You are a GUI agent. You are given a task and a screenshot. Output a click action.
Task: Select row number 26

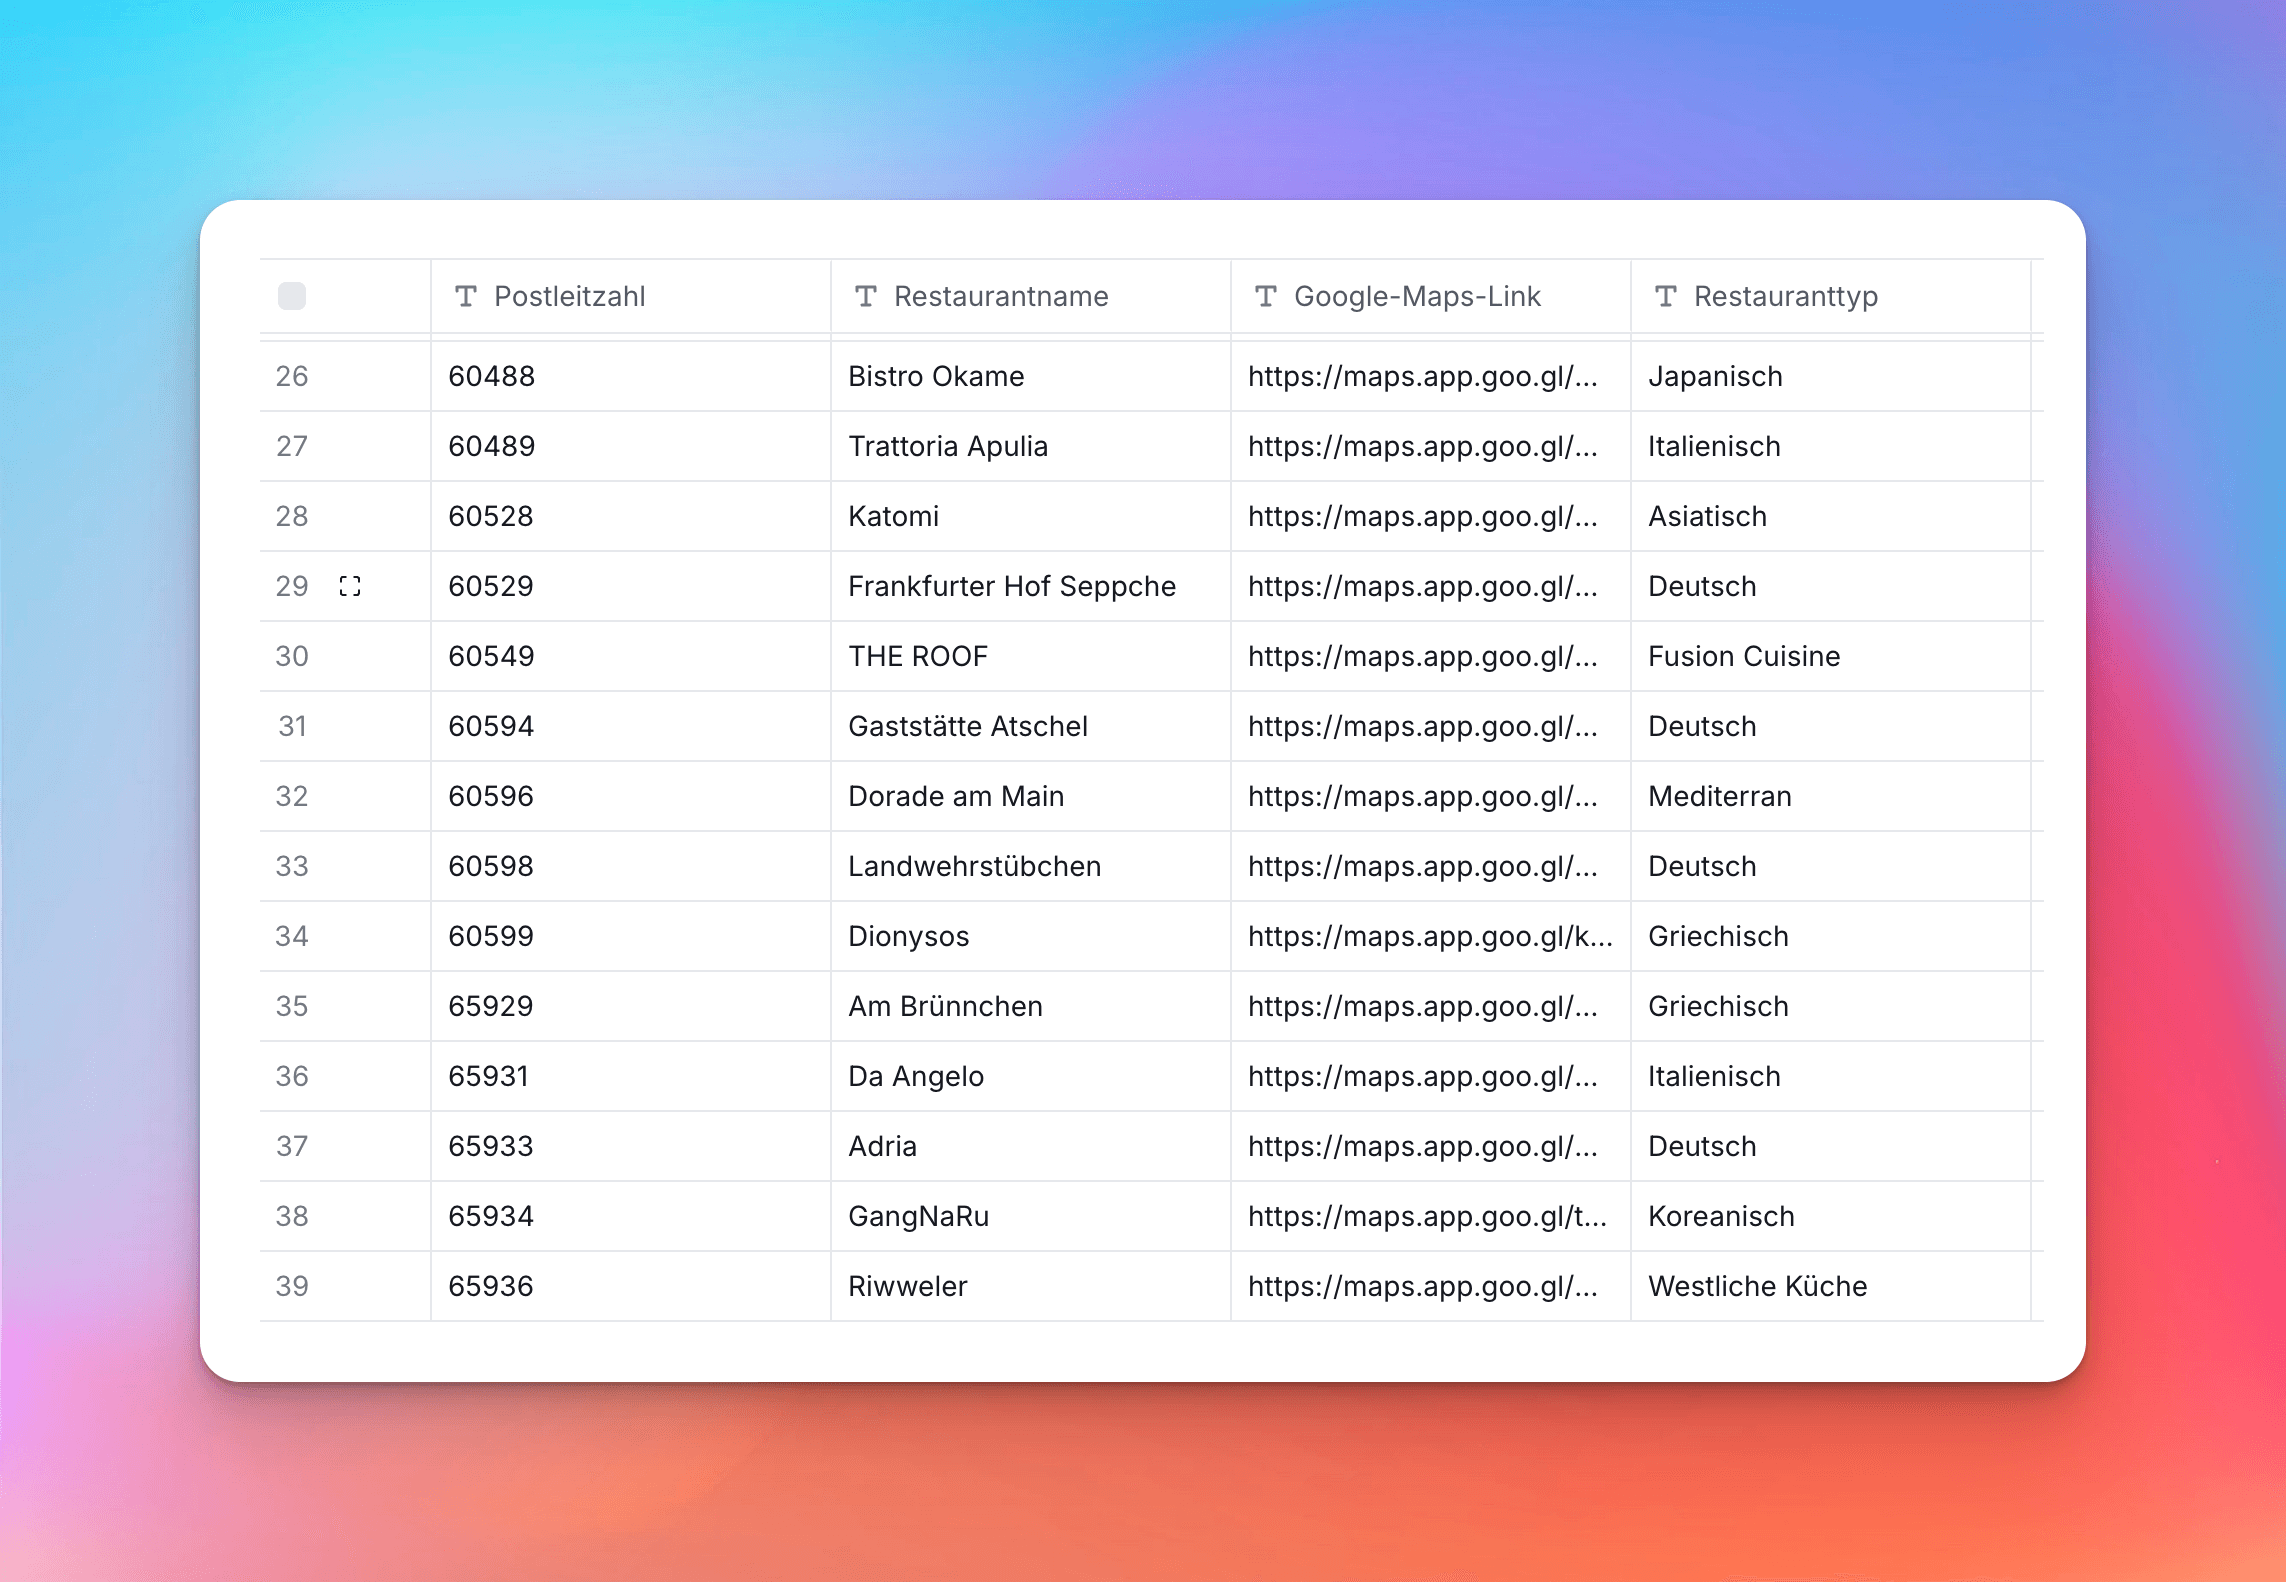pyautogui.click(x=292, y=376)
